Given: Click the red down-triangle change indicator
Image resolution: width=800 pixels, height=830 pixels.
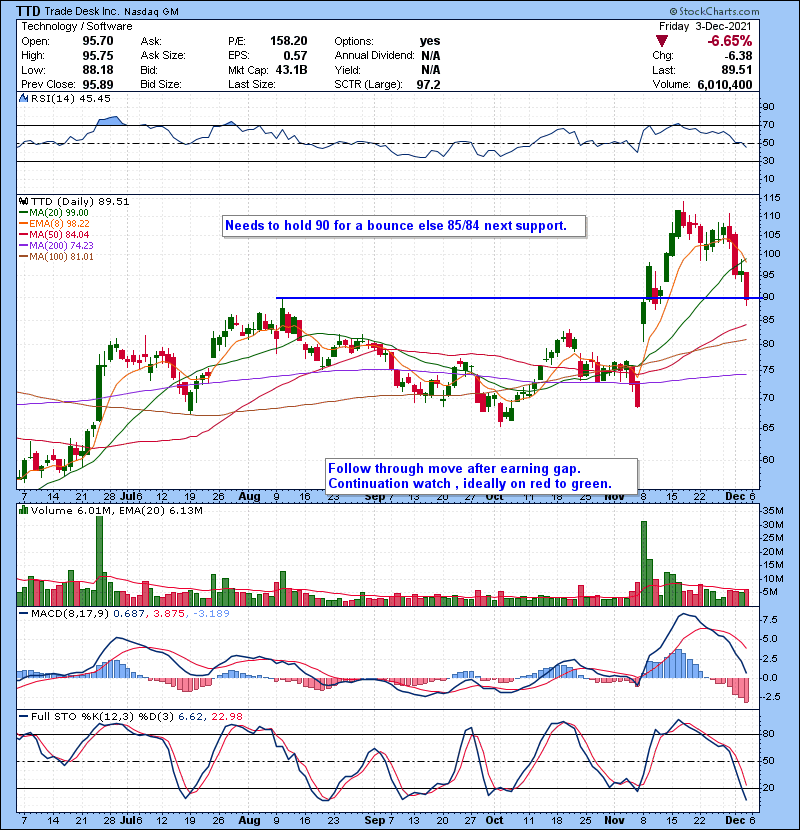Looking at the screenshot, I should click(x=662, y=41).
